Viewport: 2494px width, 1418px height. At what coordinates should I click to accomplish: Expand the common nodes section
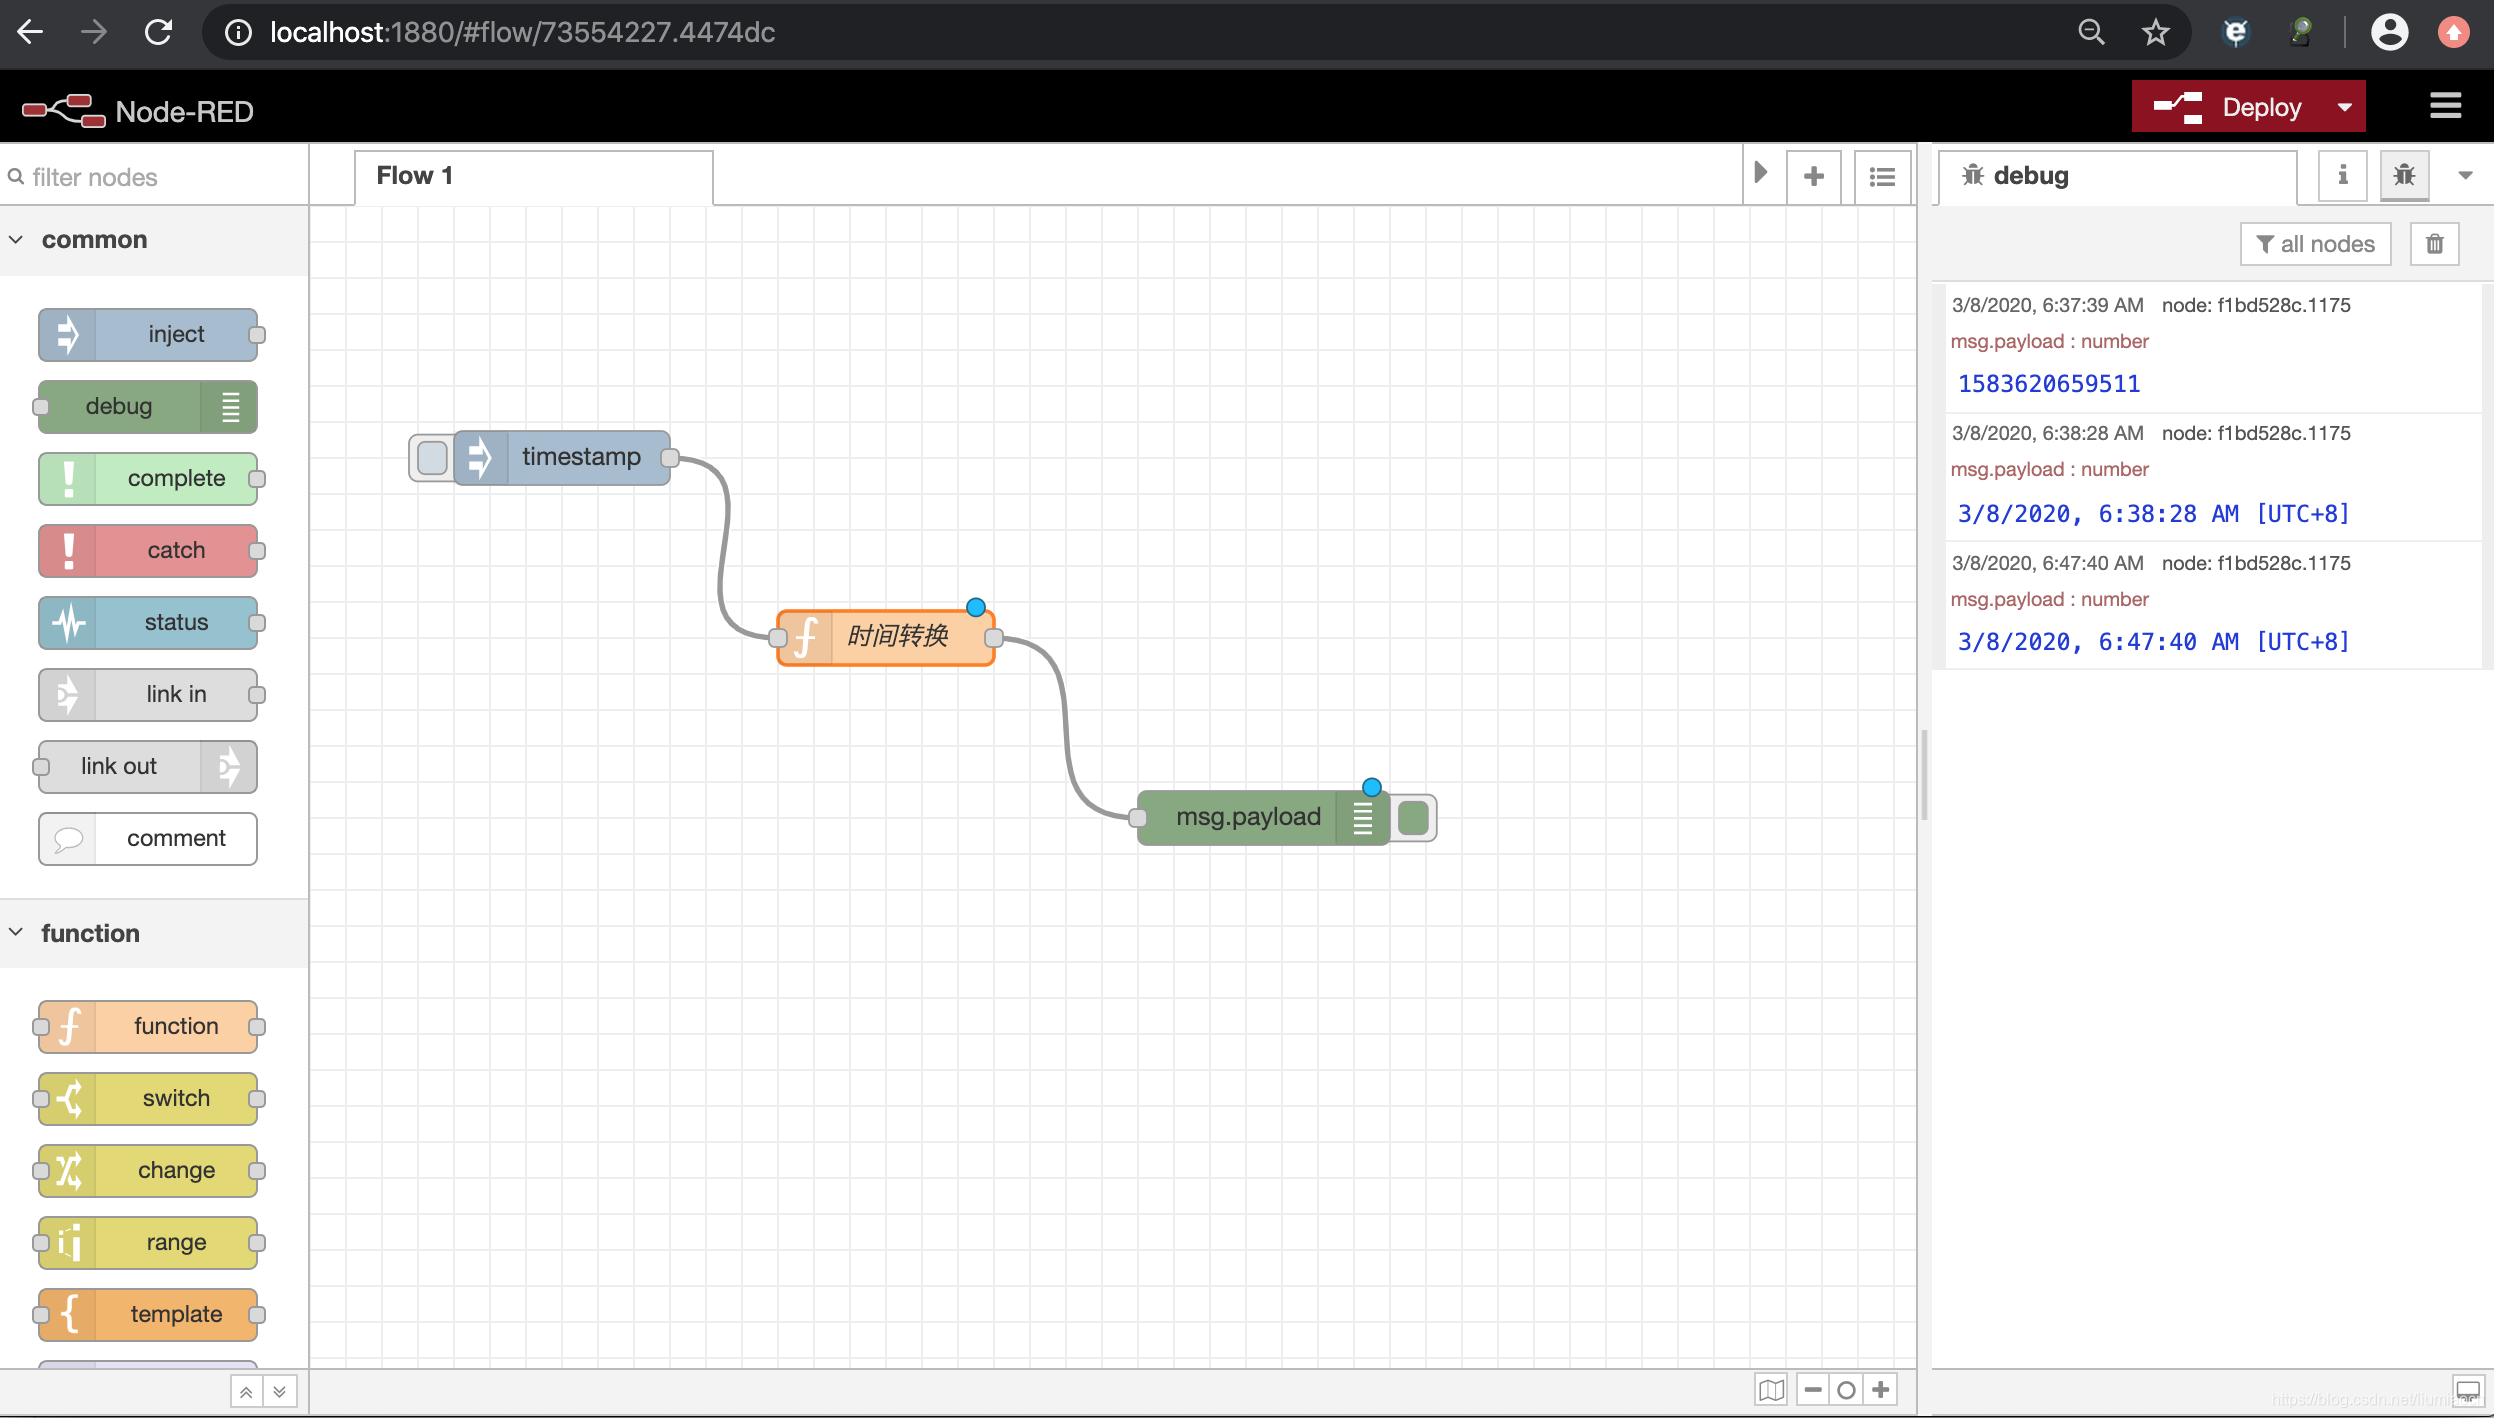[92, 240]
